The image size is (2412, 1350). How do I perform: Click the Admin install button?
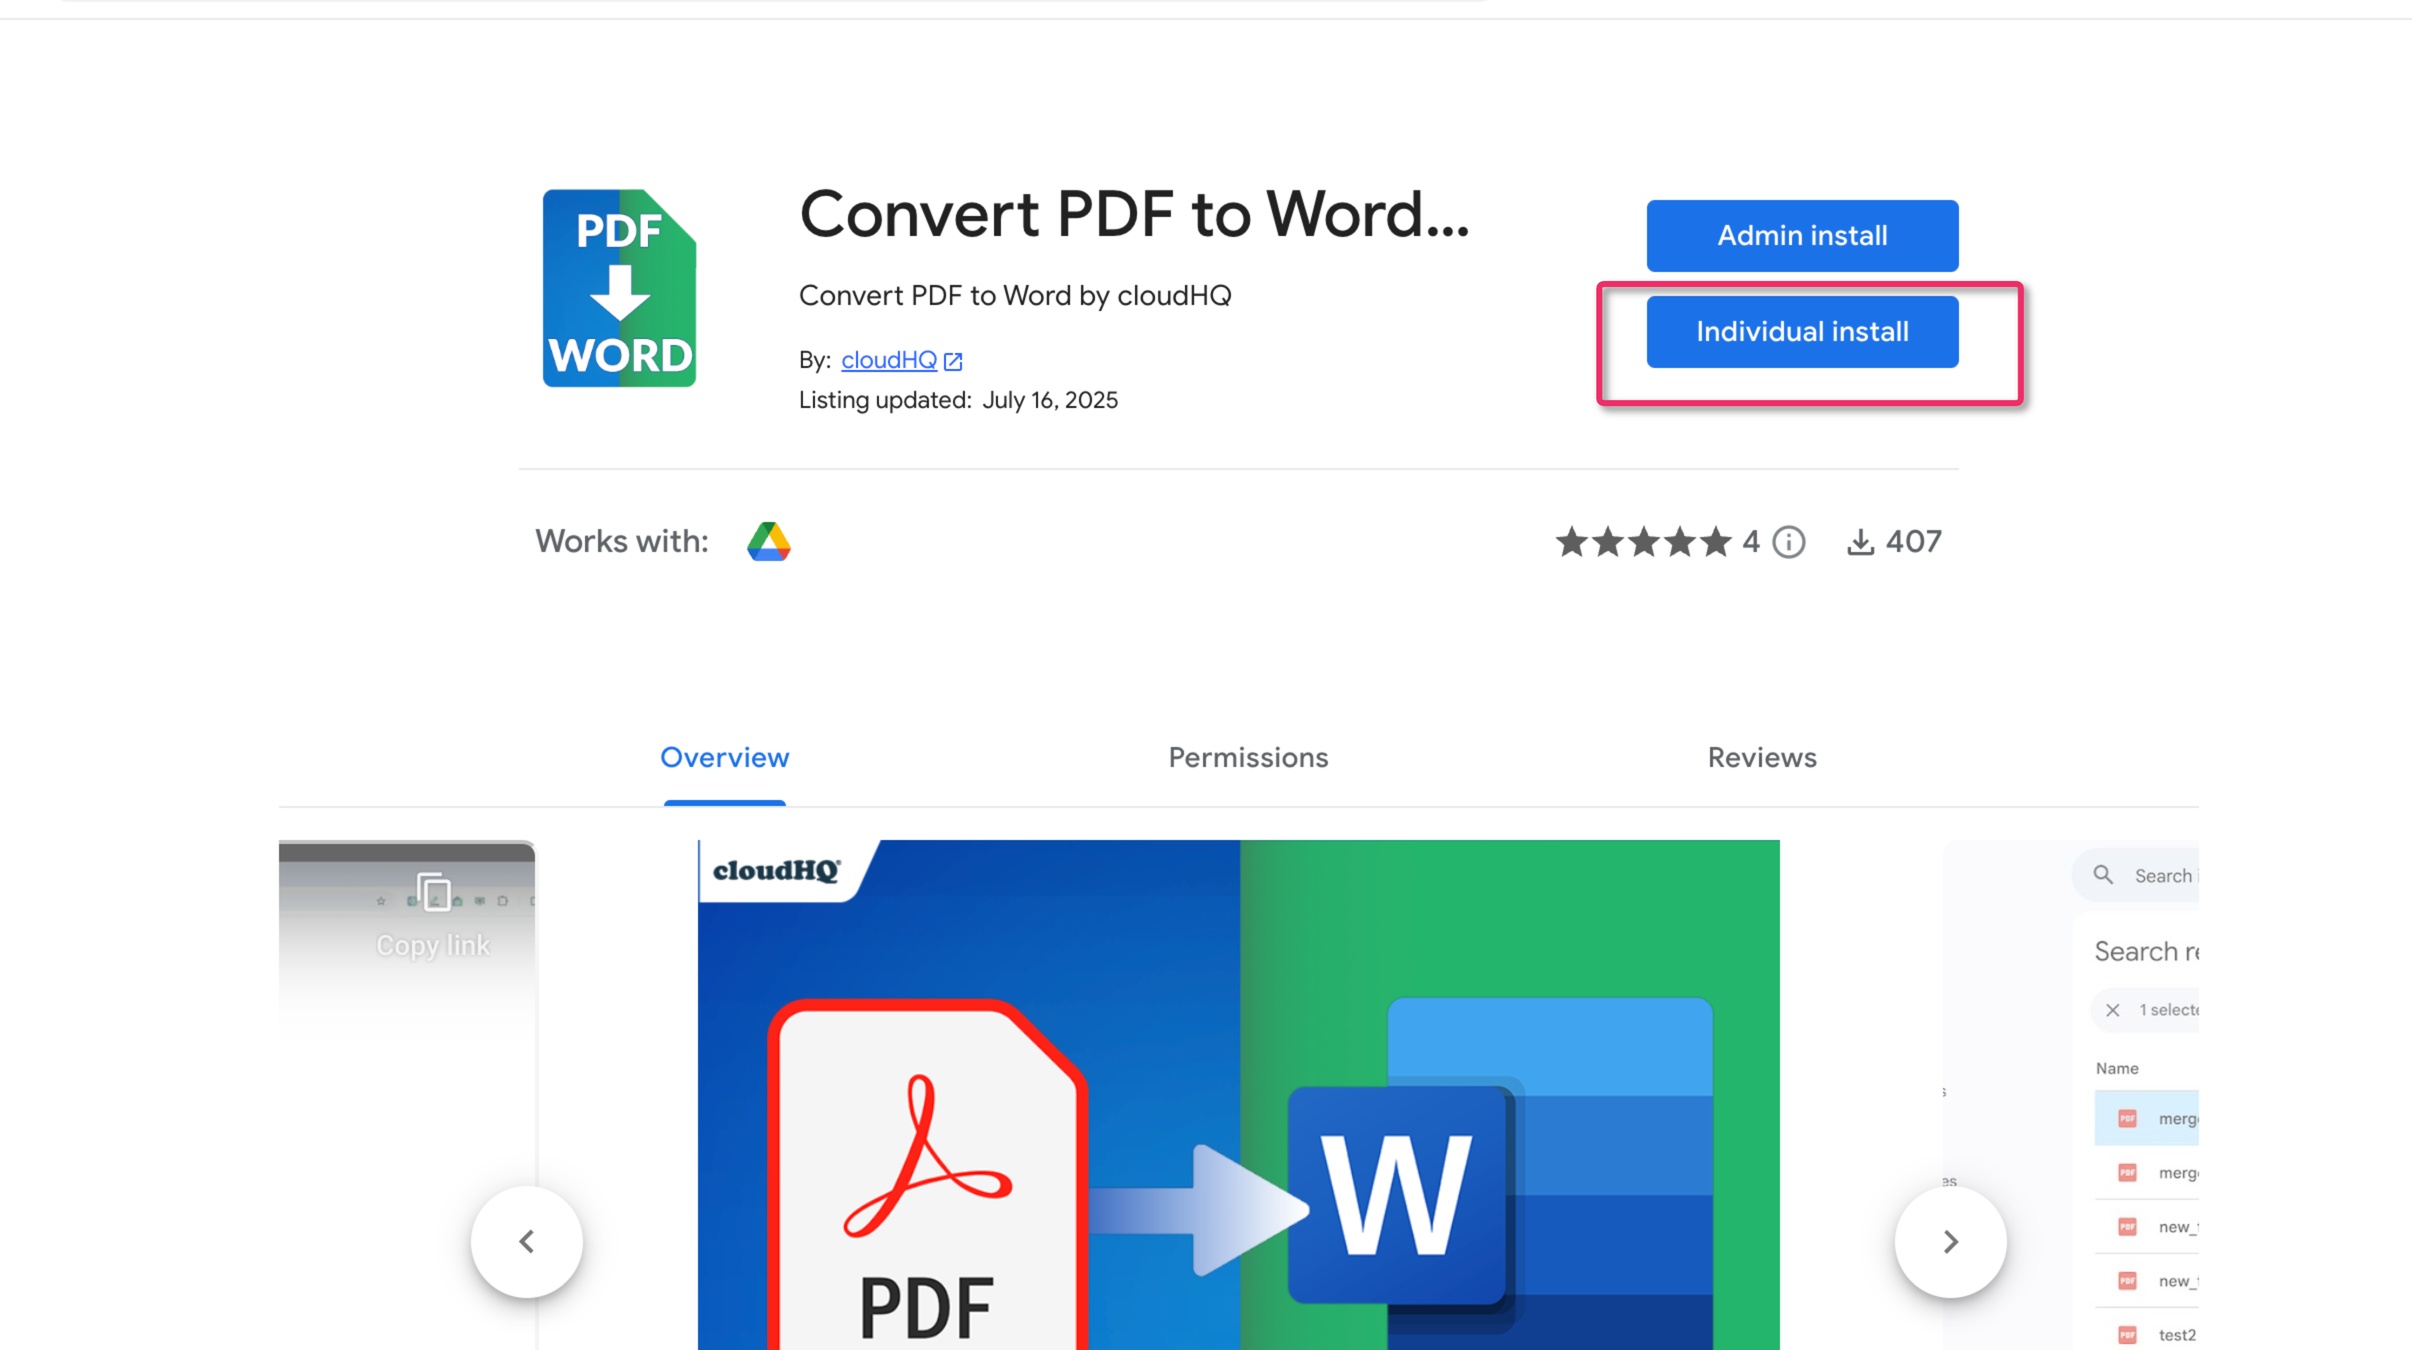pos(1802,236)
